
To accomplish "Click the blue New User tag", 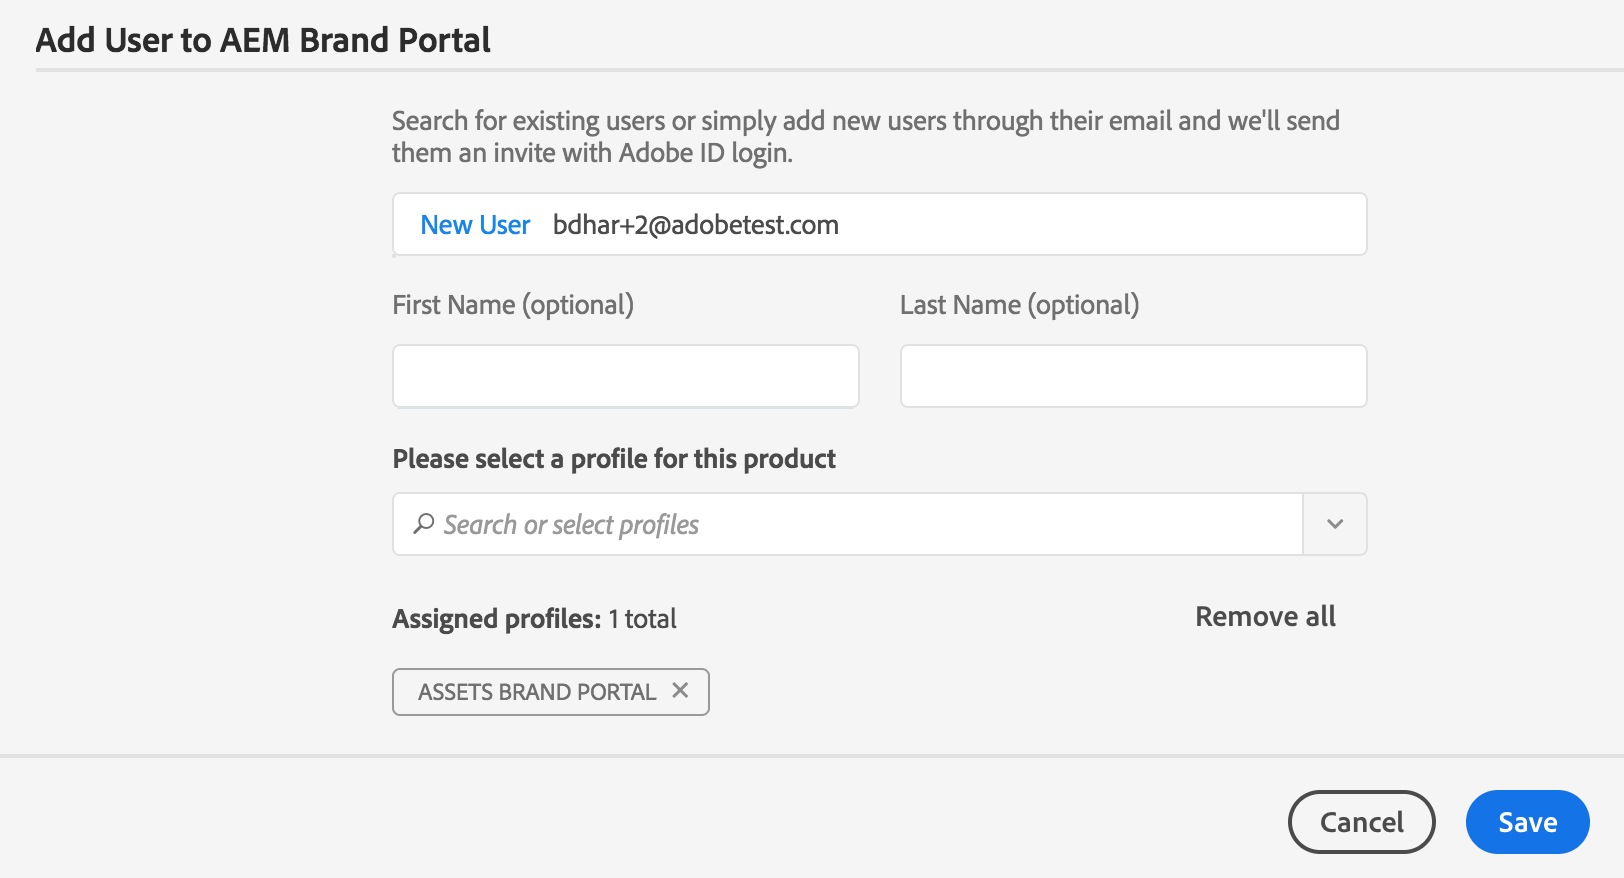I will (475, 225).
